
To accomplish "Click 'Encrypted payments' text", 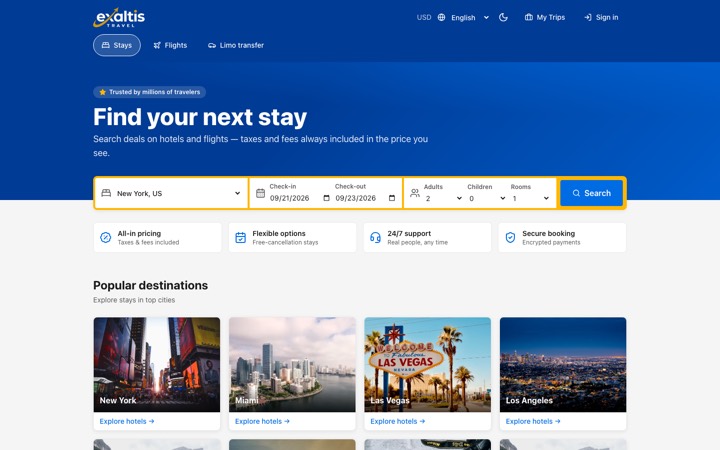I will point(551,242).
